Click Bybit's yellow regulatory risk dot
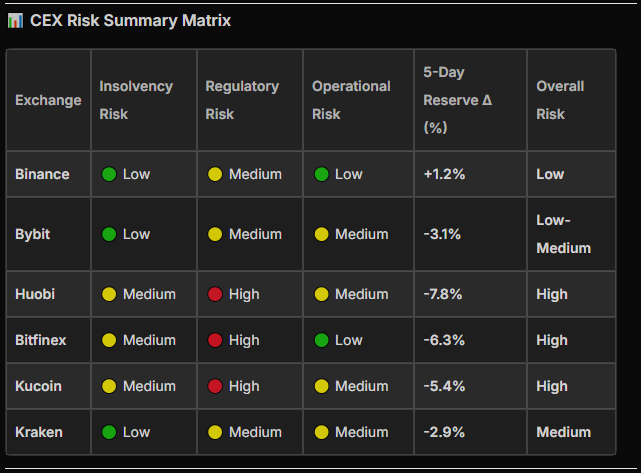The image size is (641, 473). (215, 234)
